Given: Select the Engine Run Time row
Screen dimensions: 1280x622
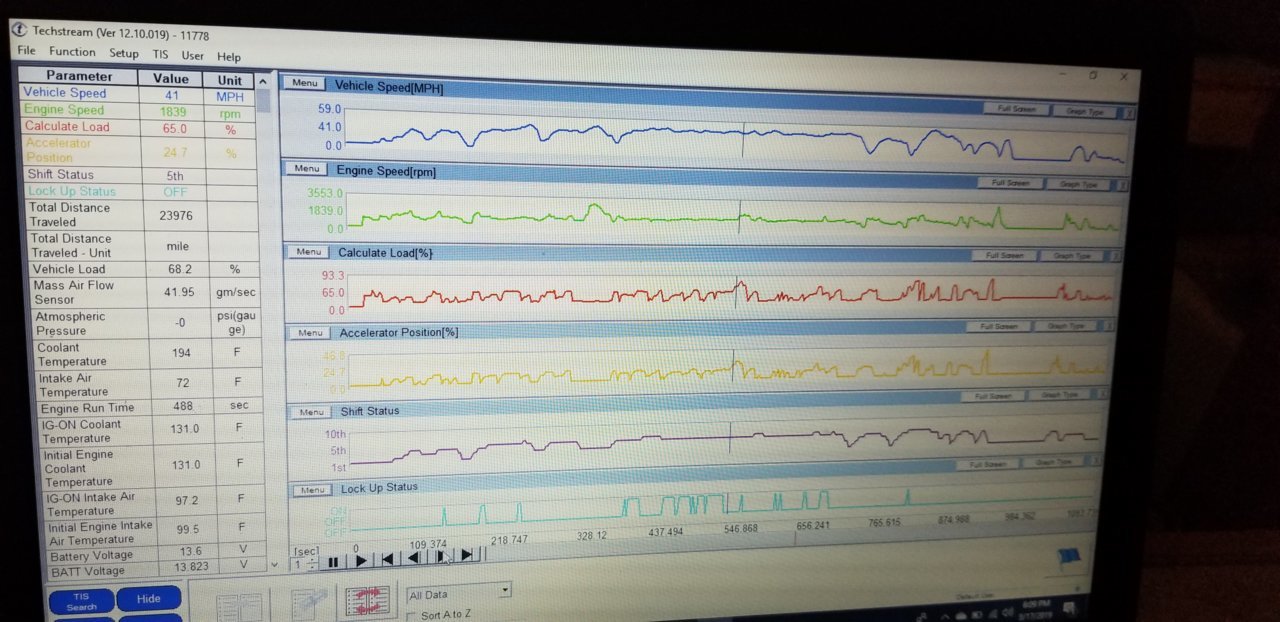Looking at the screenshot, I should [x=150, y=408].
